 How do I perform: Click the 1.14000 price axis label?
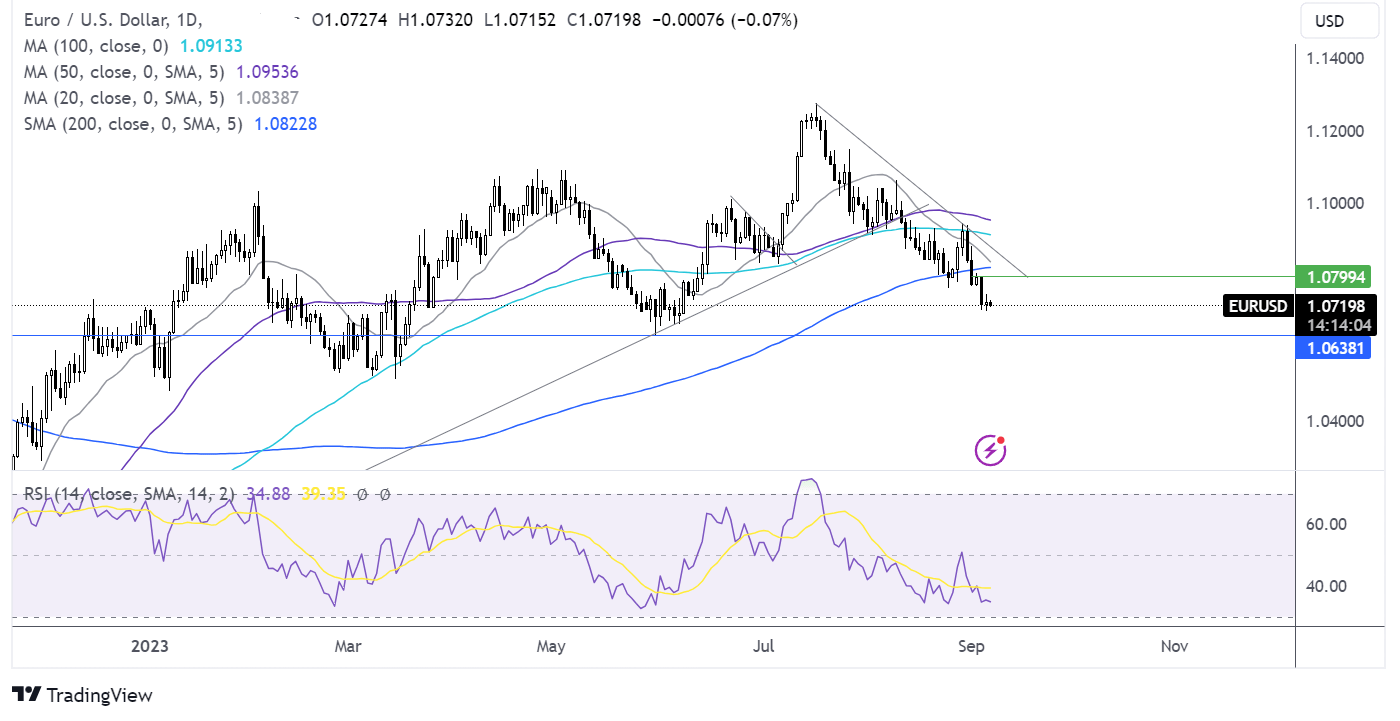1335,59
